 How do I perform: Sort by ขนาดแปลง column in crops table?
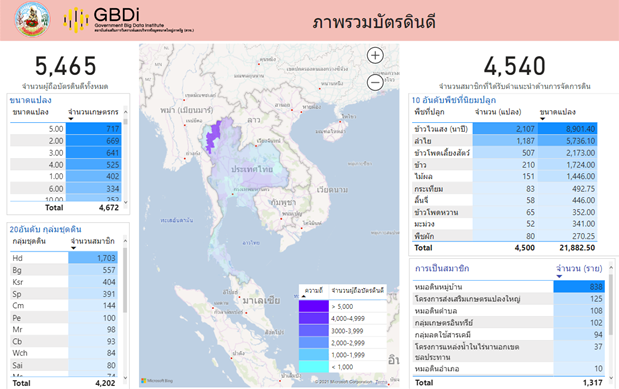click(x=558, y=112)
